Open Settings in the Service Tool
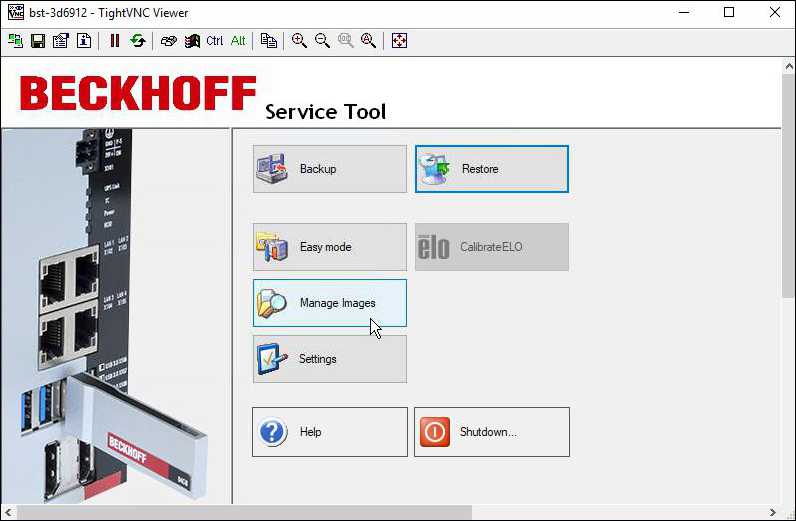 pos(330,359)
